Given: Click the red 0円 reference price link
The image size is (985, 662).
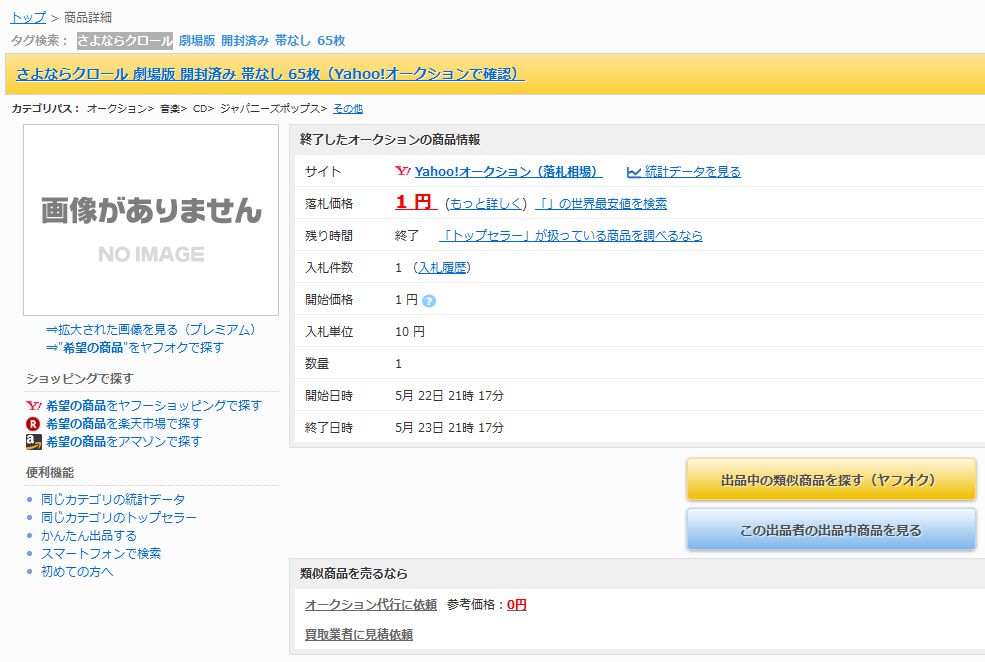Looking at the screenshot, I should pyautogui.click(x=516, y=605).
